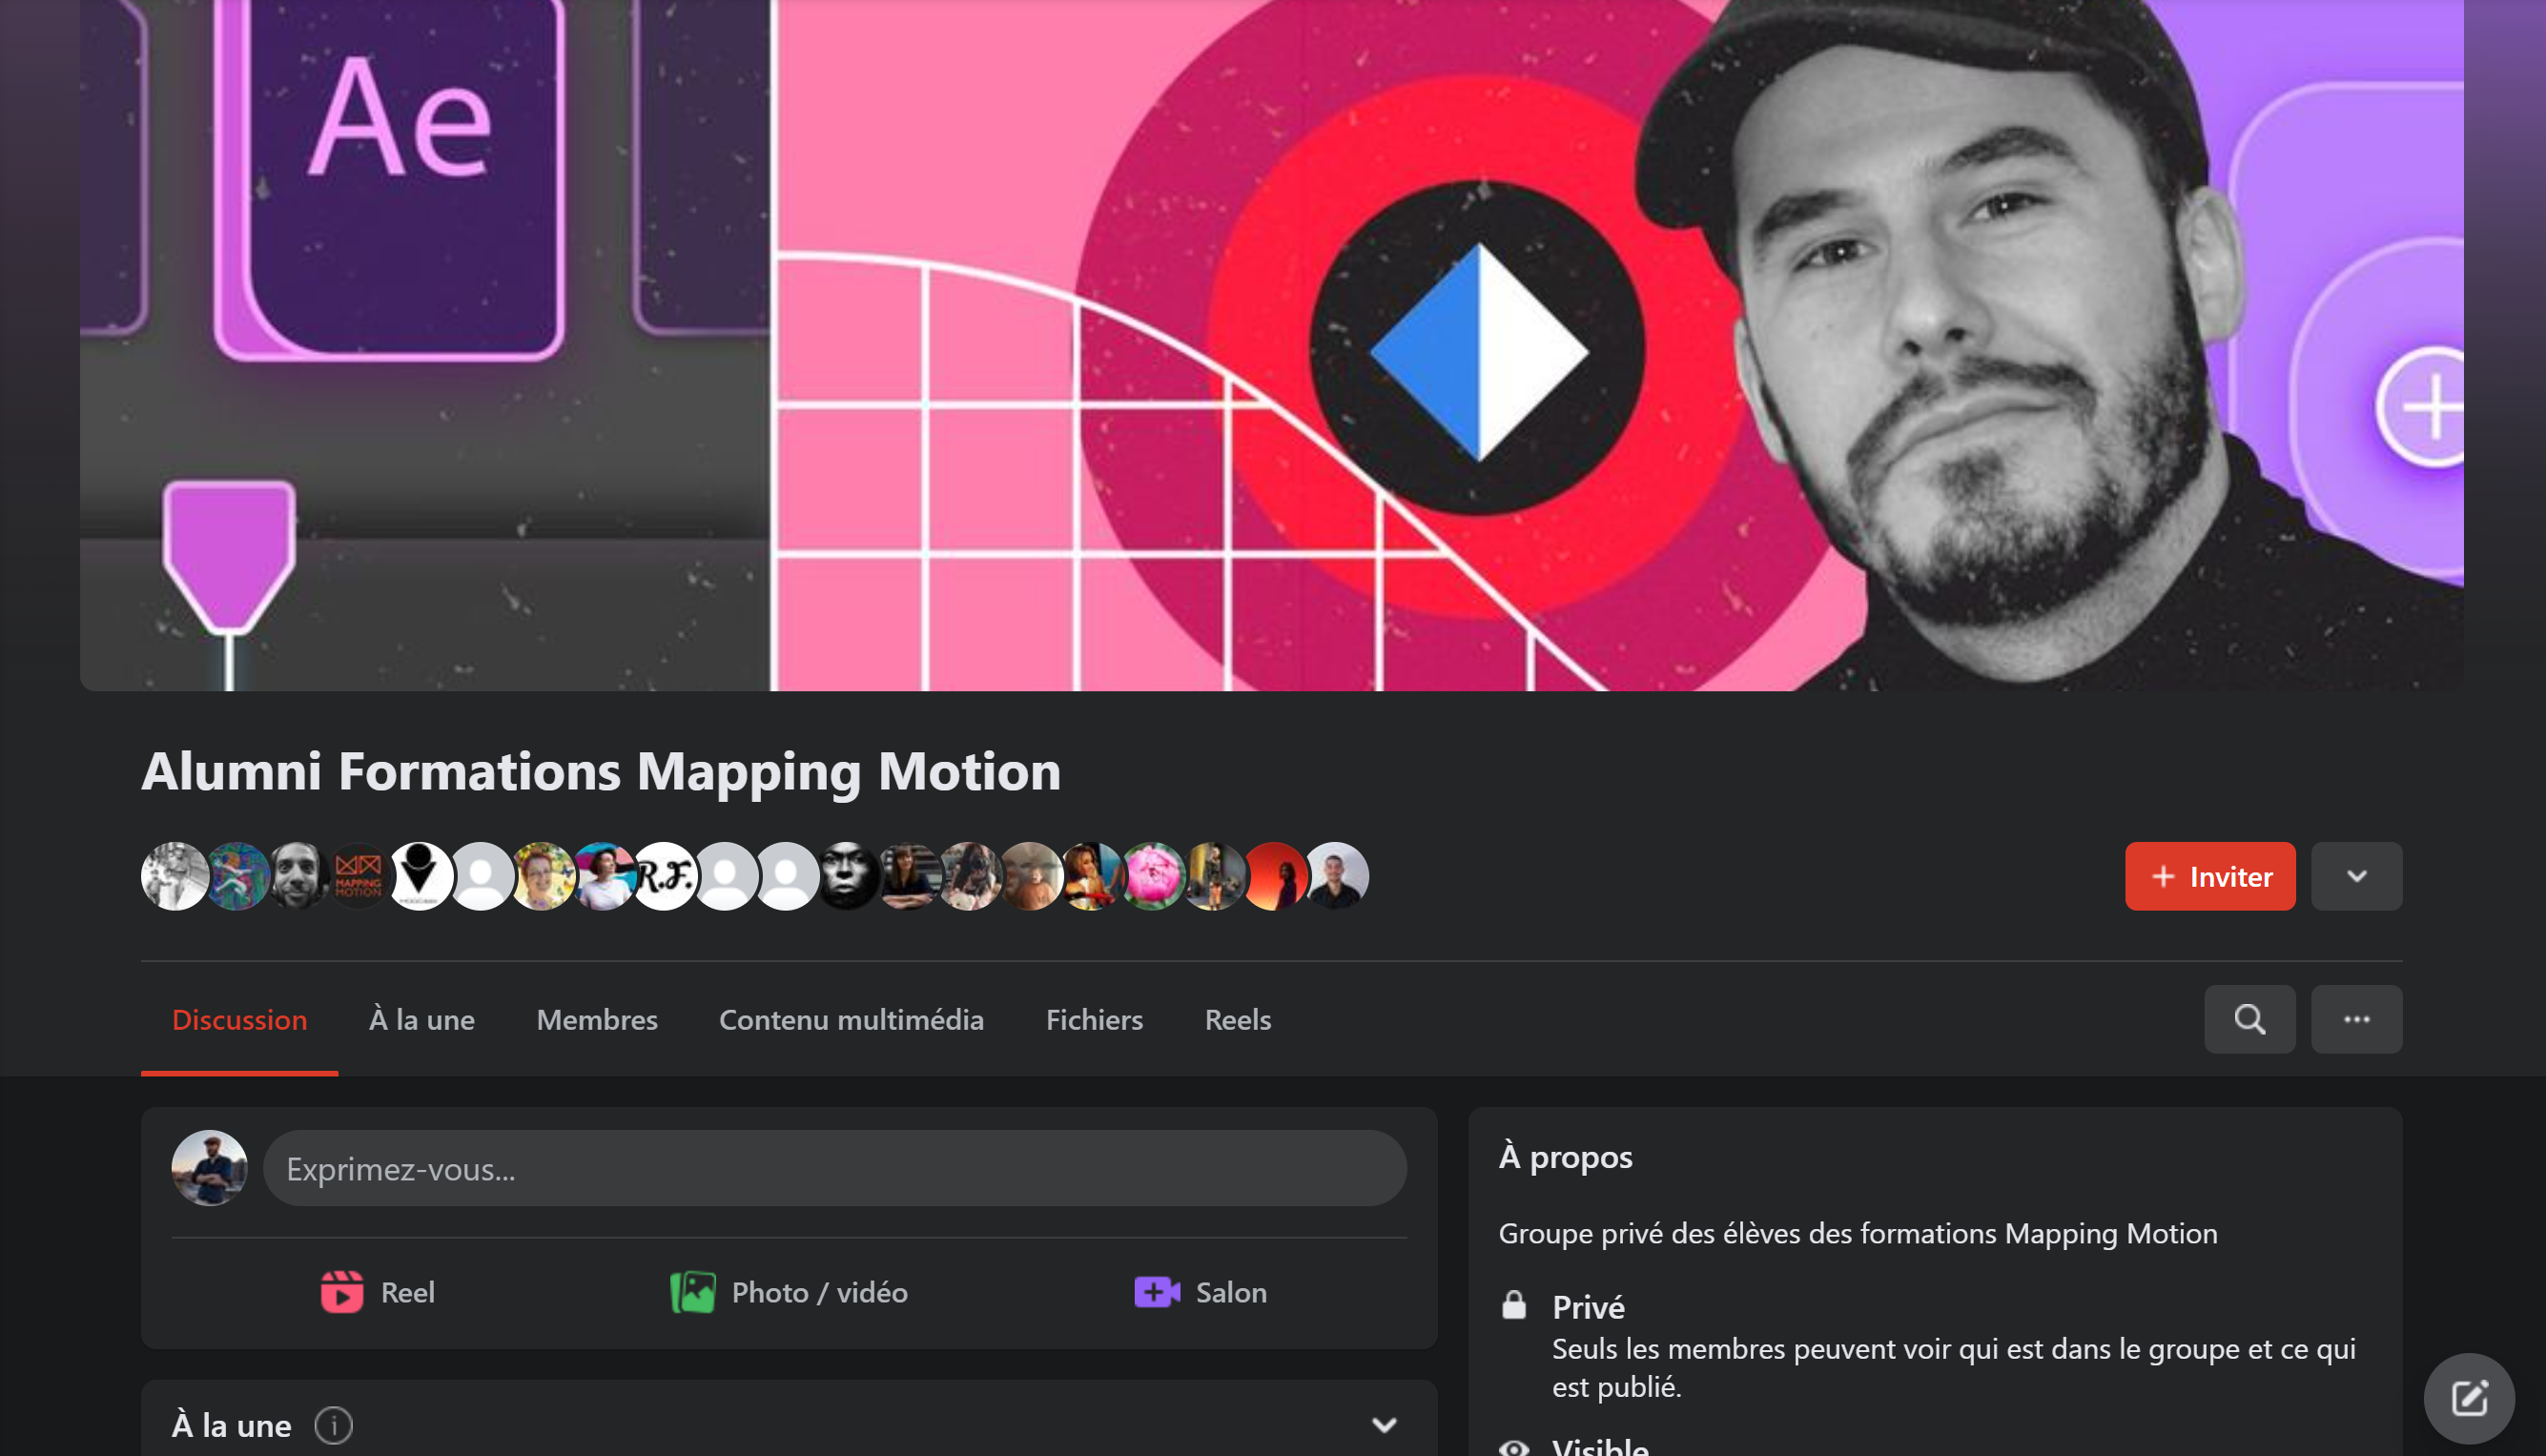Click the lock icon next to Privé
Screen dimensions: 2546x1456
[x=1513, y=1305]
